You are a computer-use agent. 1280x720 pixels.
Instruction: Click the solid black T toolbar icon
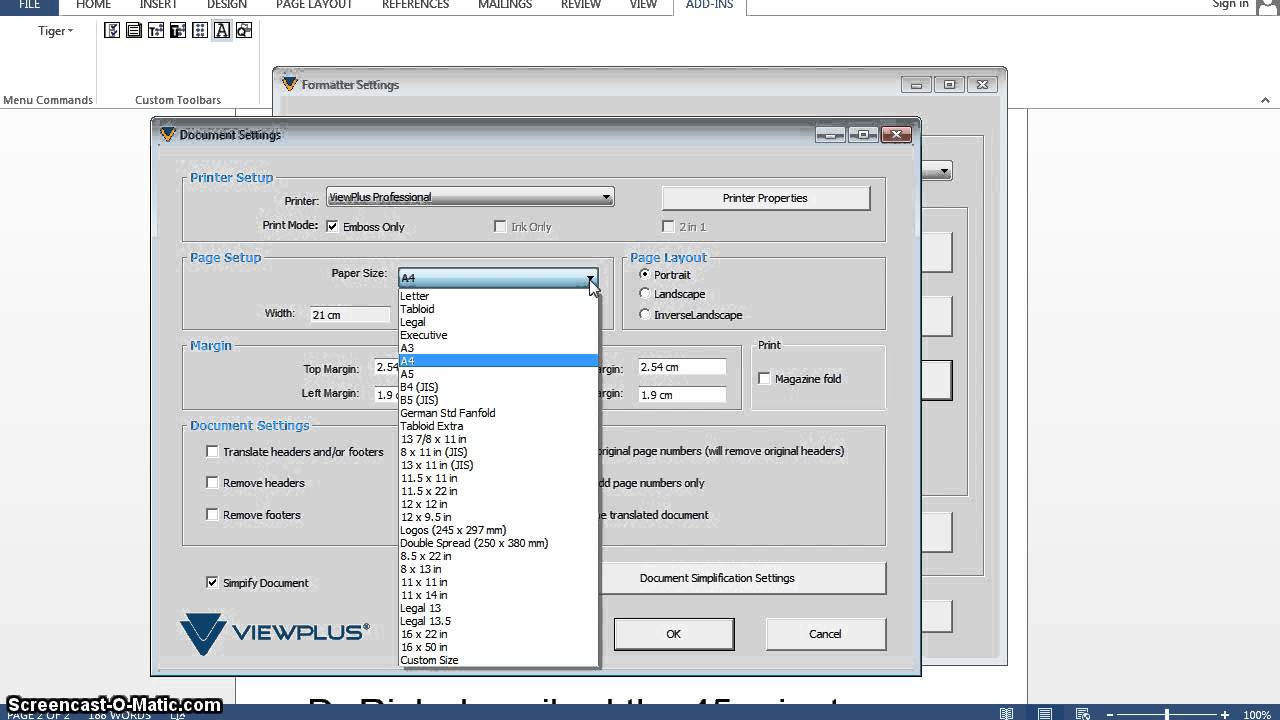tap(178, 31)
